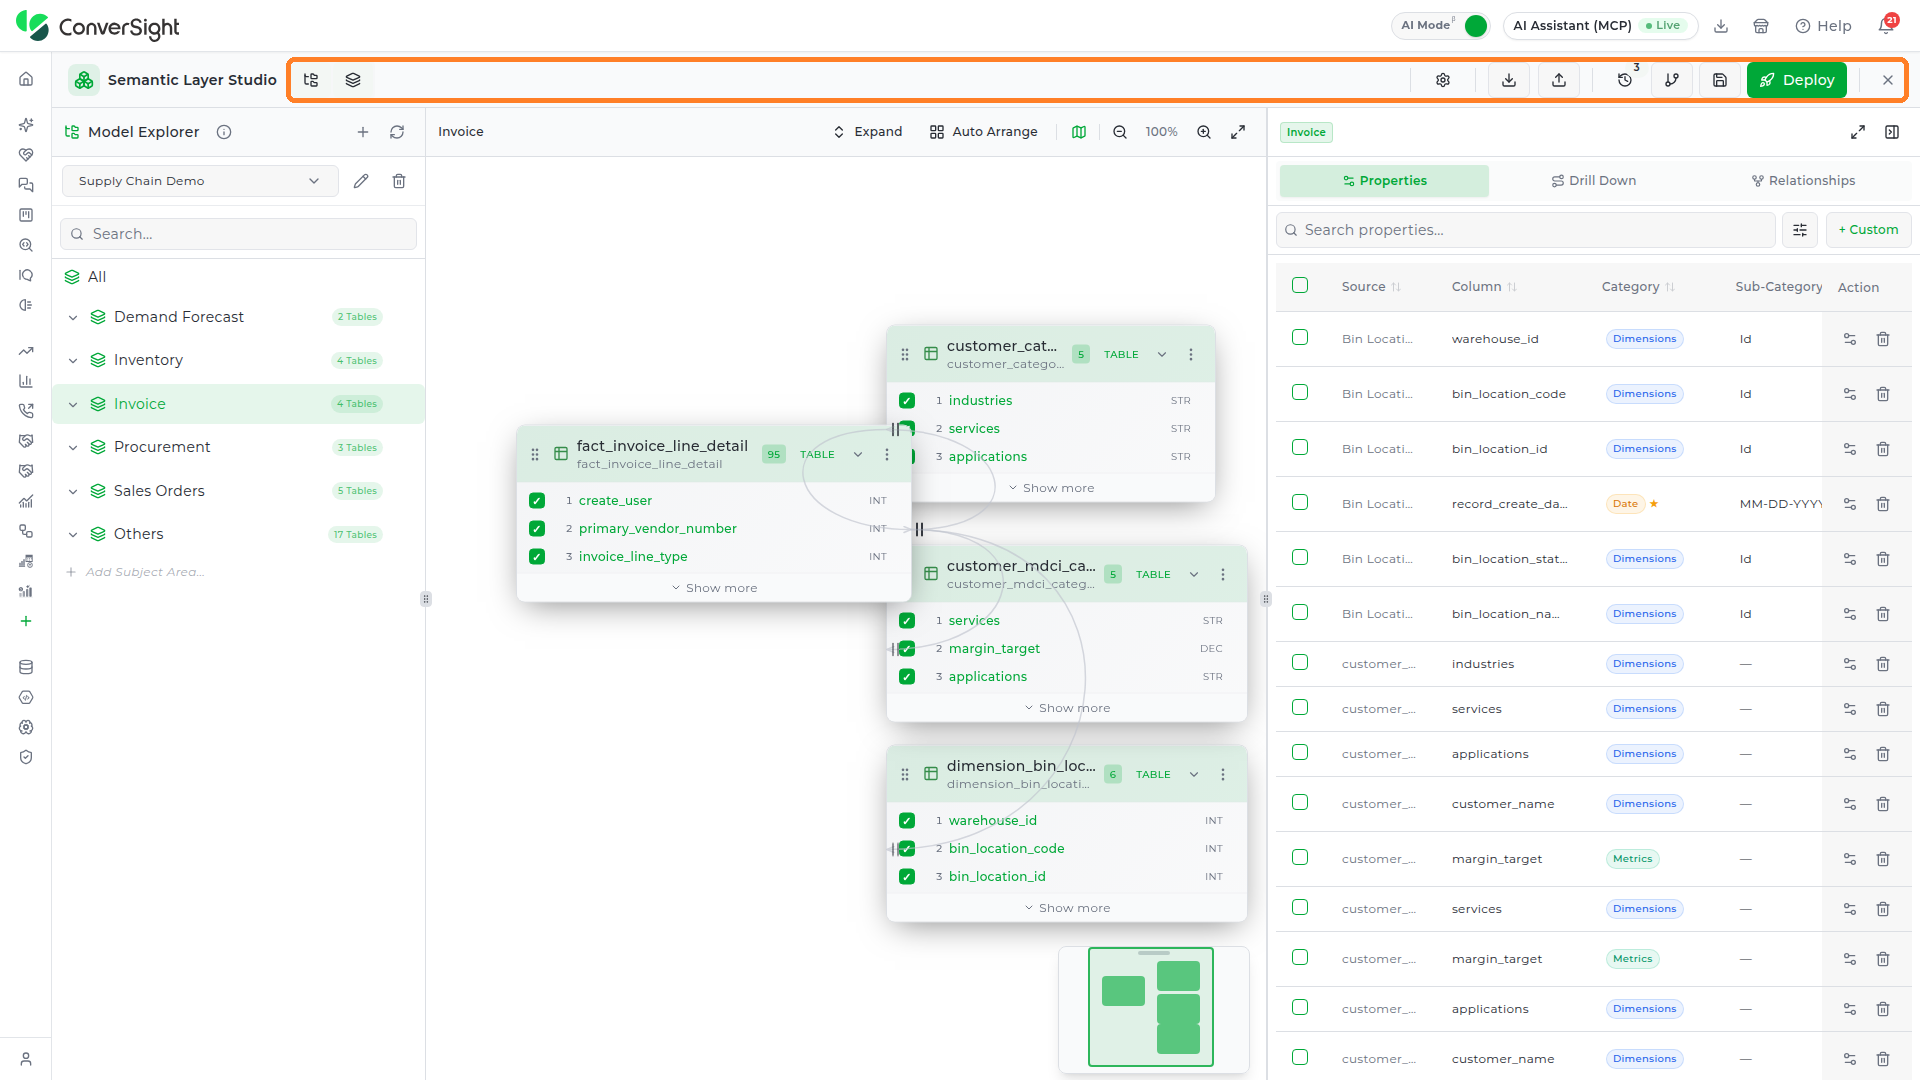The height and width of the screenshot is (1080, 1920).
Task: Switch to the Relationships tab
Action: coord(1803,181)
